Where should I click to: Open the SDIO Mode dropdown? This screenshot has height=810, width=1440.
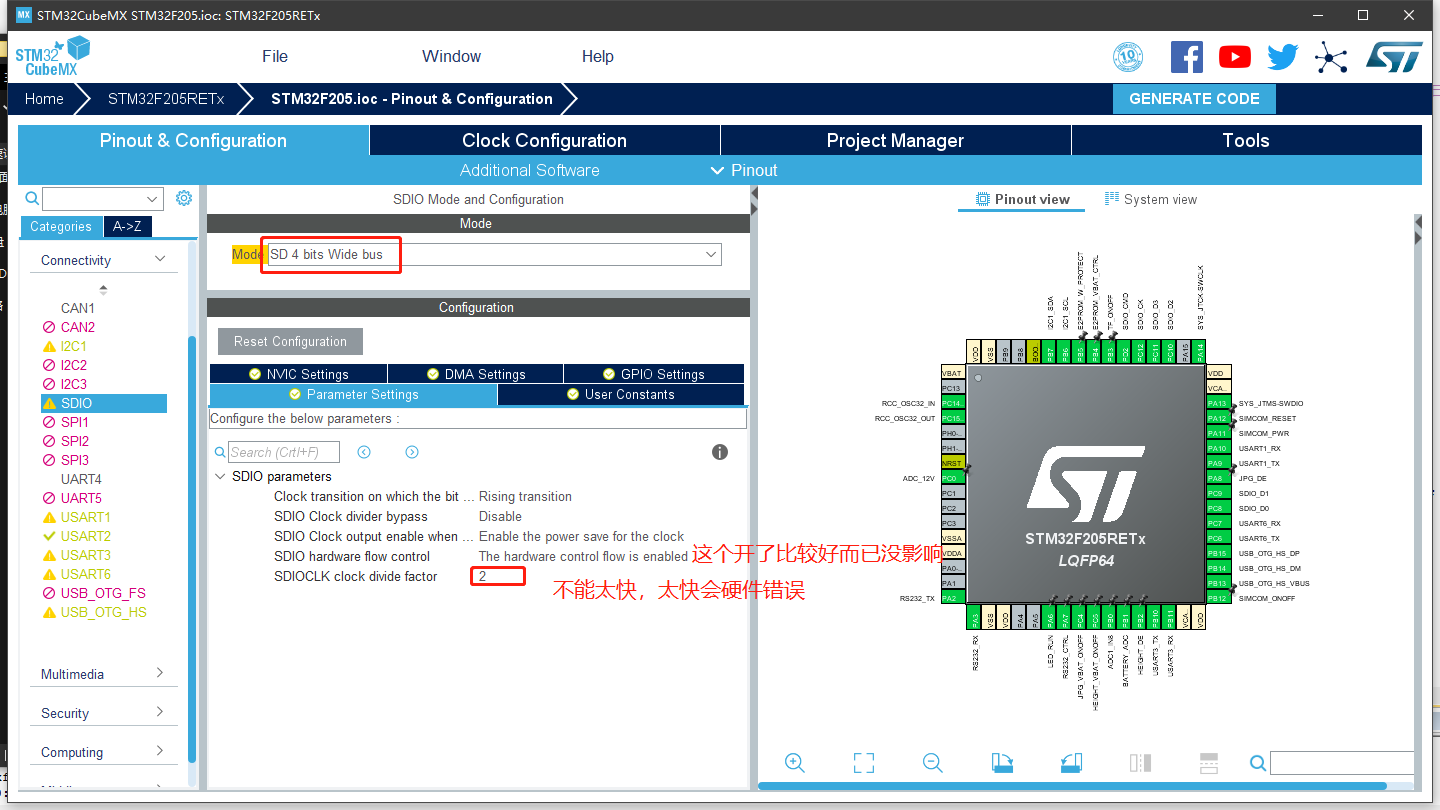tap(709, 254)
